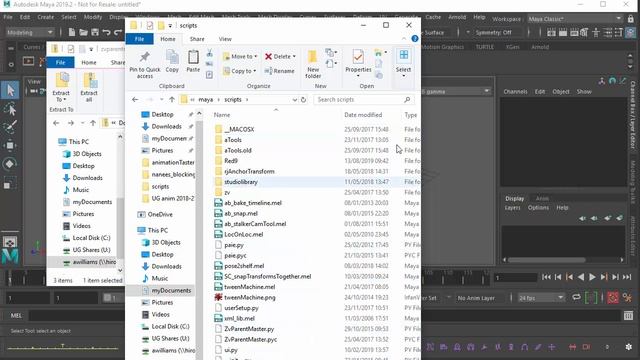
Task: Create a New folder via ribbon
Action: [x=313, y=64]
